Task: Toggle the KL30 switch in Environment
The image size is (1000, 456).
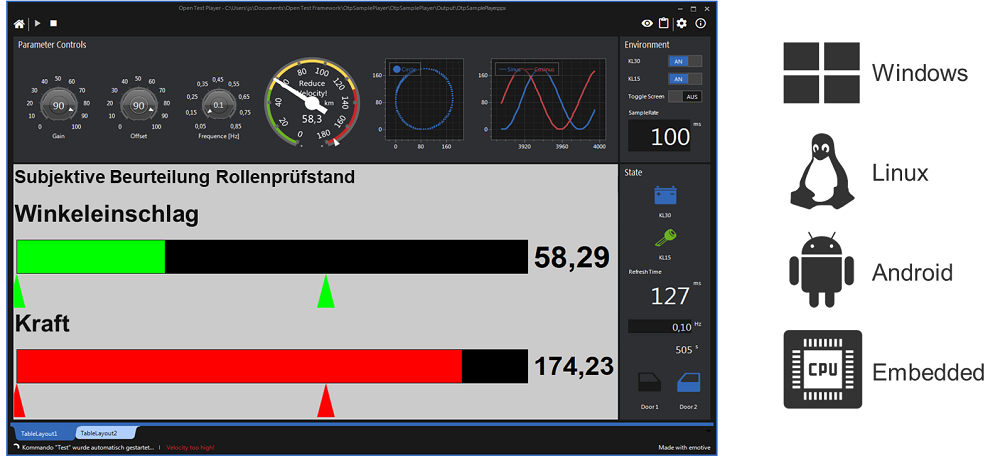Action: click(685, 61)
